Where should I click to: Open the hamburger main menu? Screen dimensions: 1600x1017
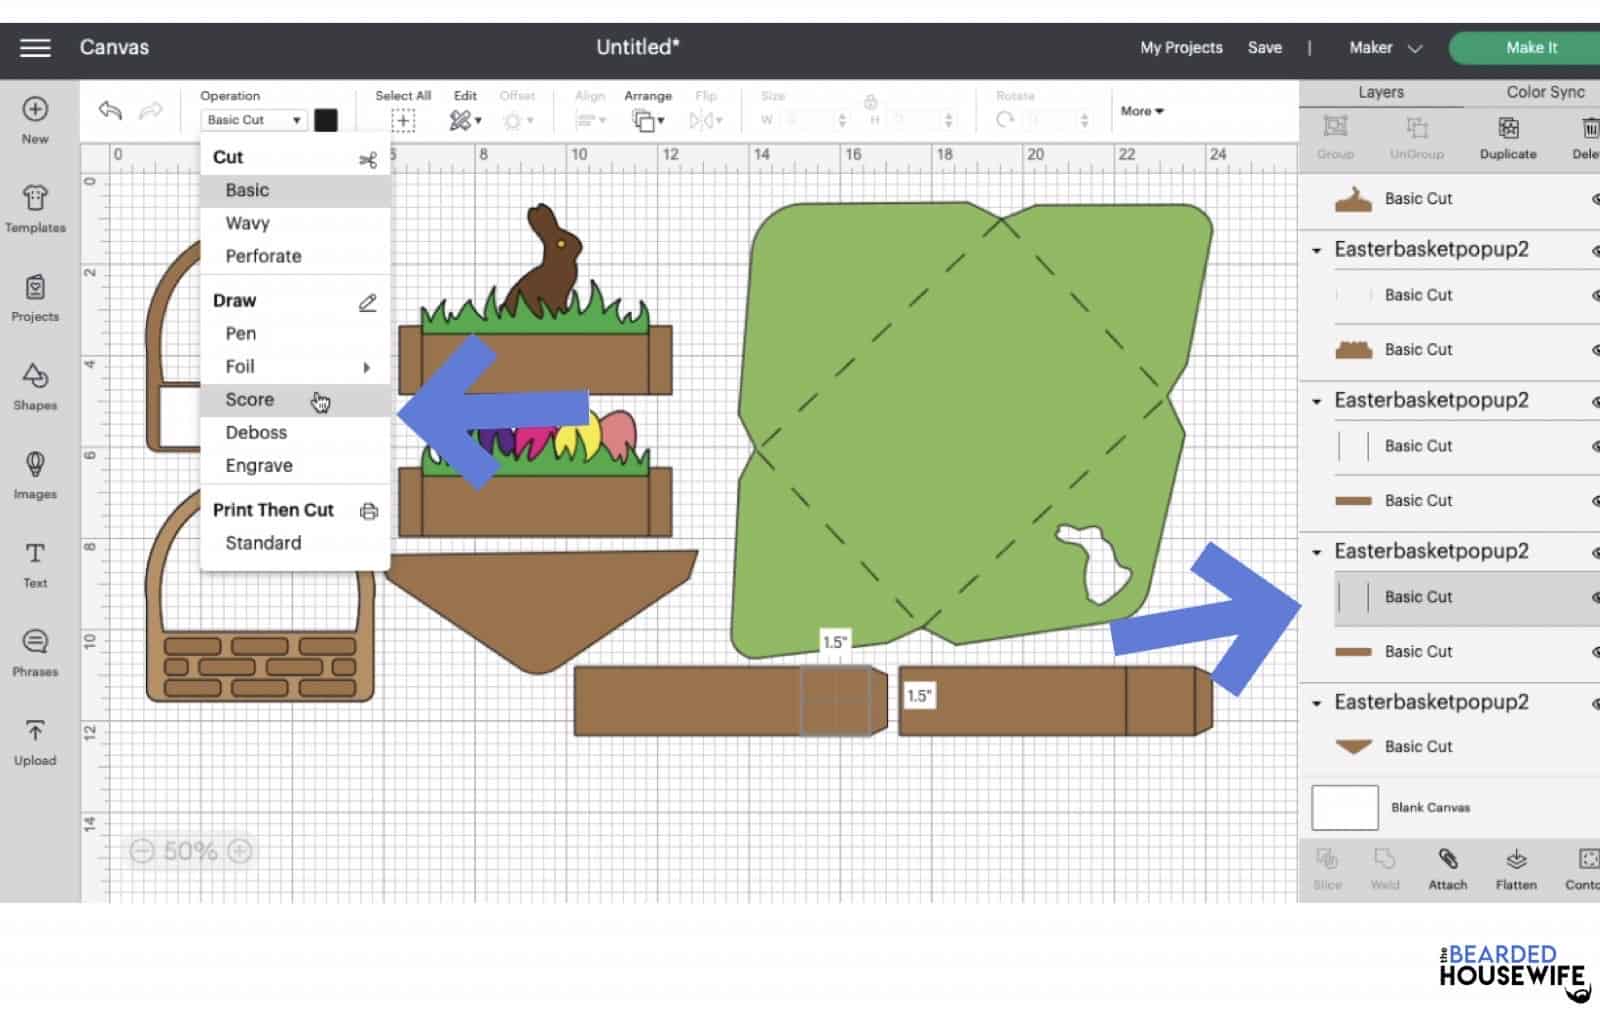[35, 47]
